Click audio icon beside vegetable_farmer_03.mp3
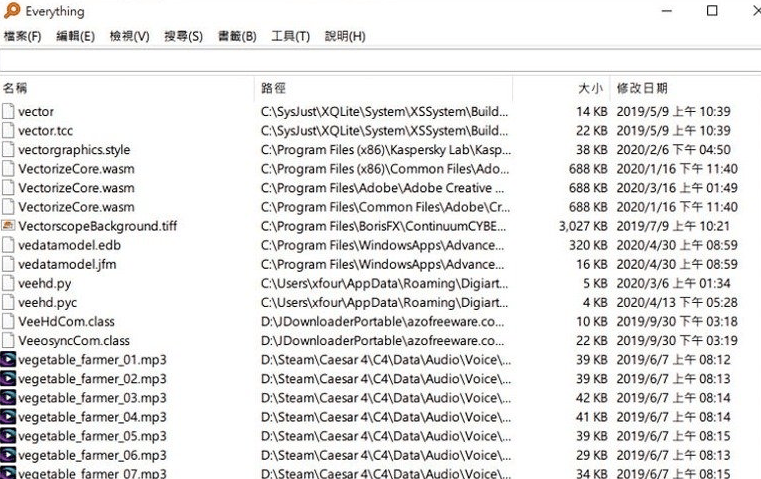 (x=8, y=397)
